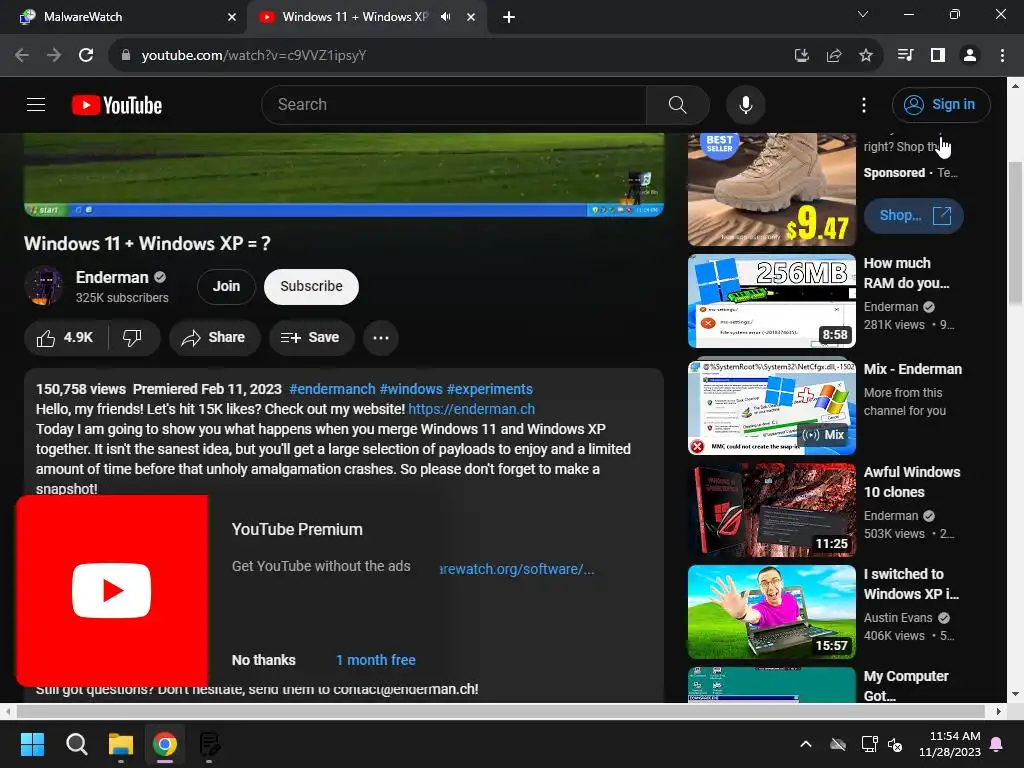Click the Share button

click(214, 338)
